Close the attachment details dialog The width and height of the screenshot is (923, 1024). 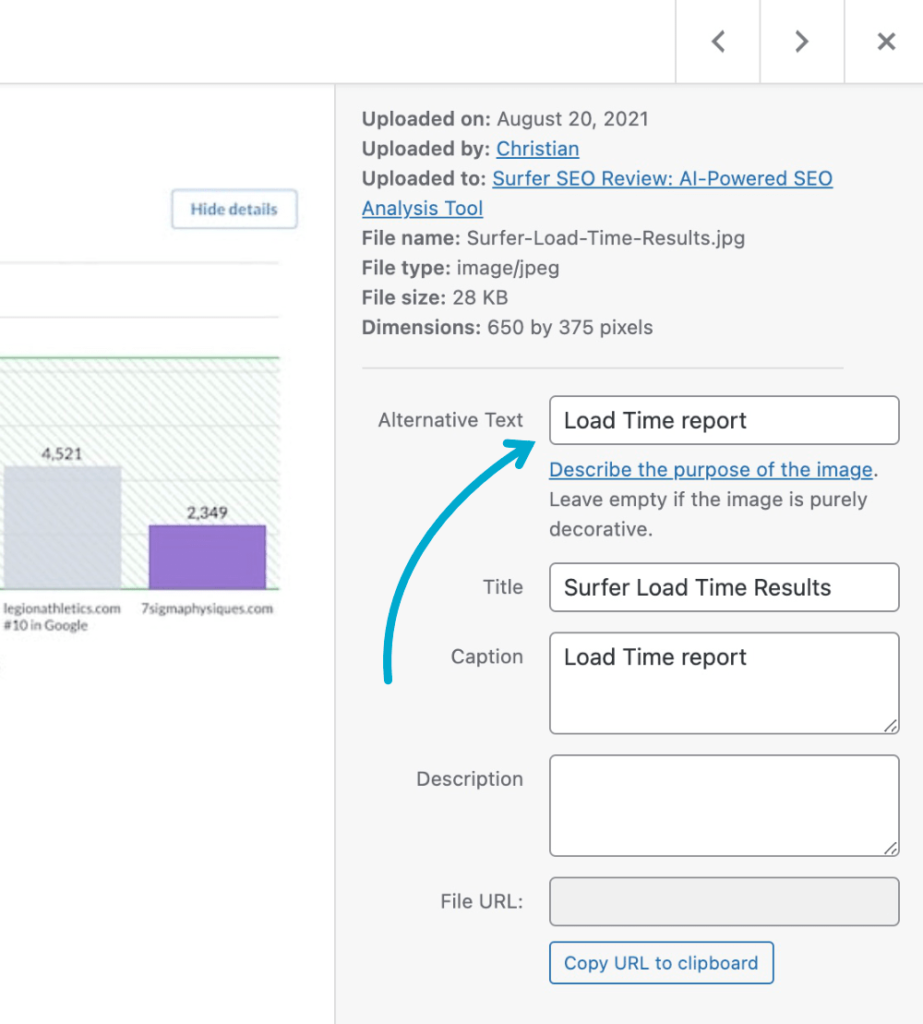coord(885,41)
